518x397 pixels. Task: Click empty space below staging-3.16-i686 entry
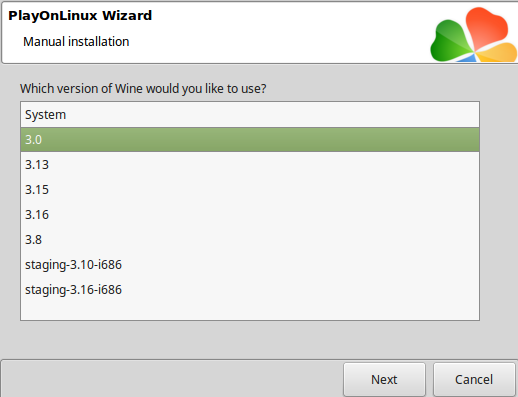tap(250, 311)
